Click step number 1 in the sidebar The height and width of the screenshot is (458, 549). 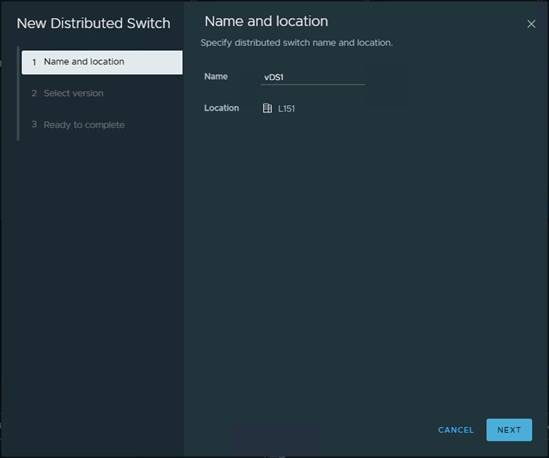click(x=34, y=62)
